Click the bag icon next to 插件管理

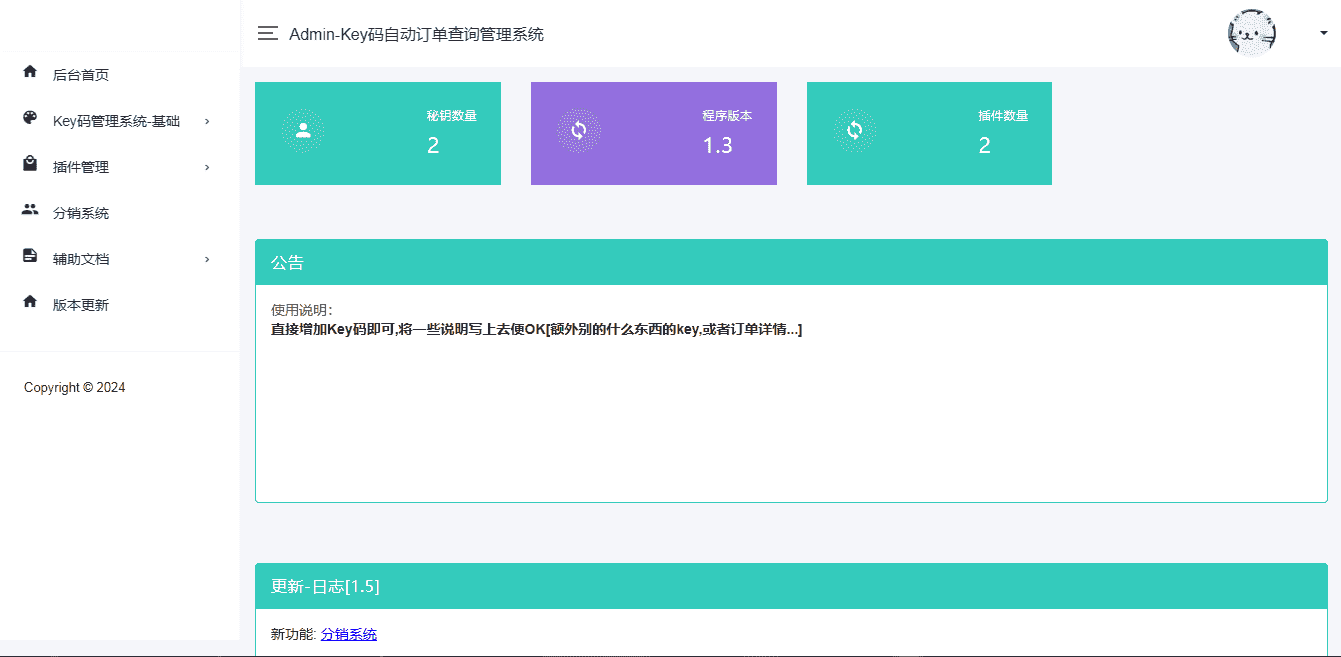(30, 164)
